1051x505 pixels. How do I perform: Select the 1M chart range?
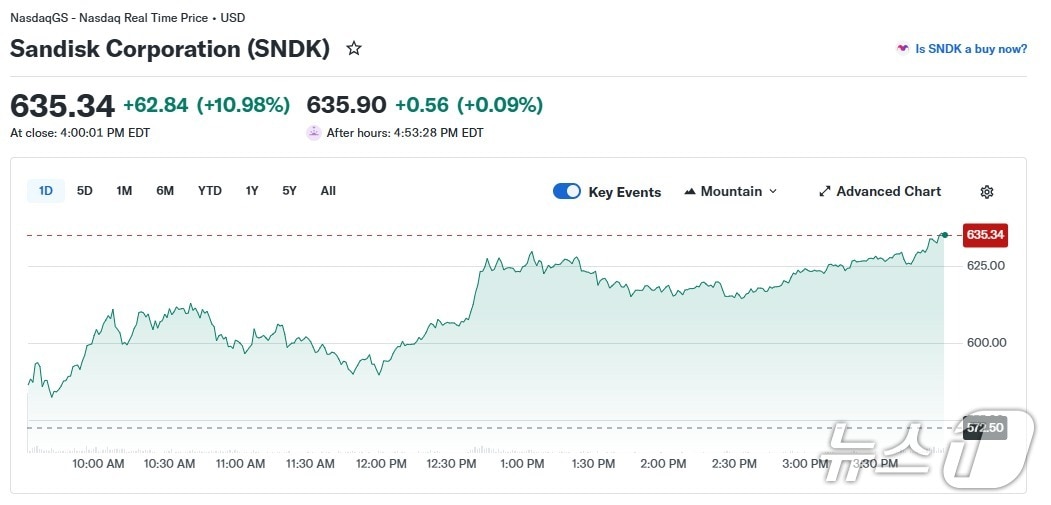pos(124,191)
